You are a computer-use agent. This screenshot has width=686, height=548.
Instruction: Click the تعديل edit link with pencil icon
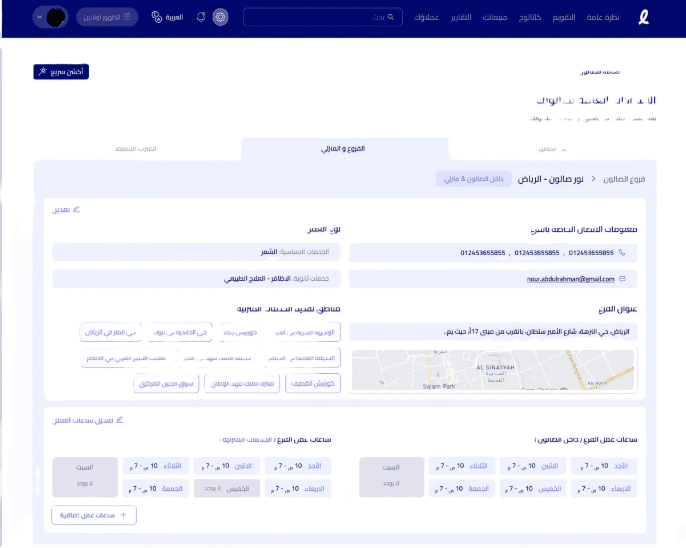[x=66, y=209]
